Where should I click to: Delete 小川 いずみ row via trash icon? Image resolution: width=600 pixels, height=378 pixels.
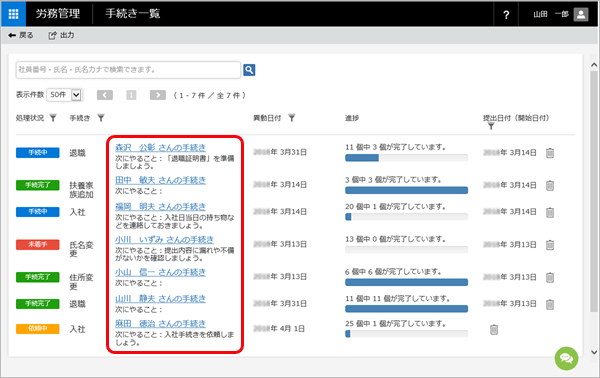coord(550,245)
